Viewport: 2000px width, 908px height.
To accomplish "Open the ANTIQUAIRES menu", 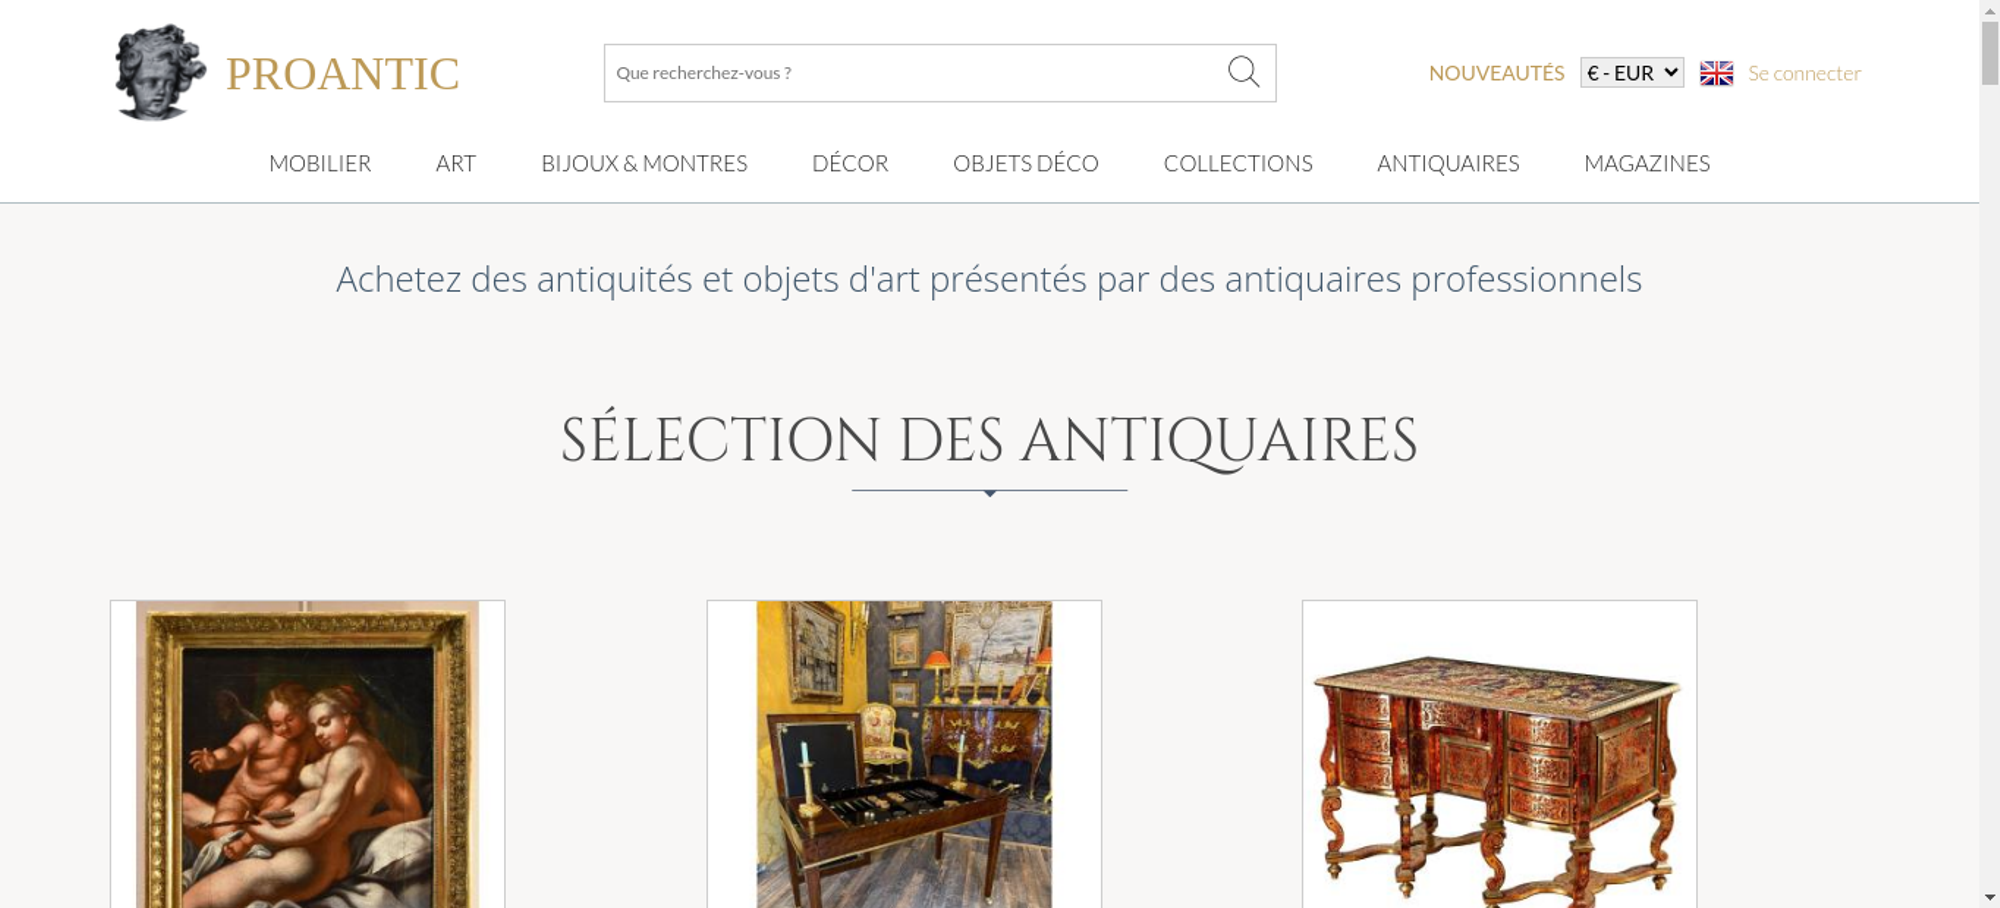I will tap(1448, 163).
